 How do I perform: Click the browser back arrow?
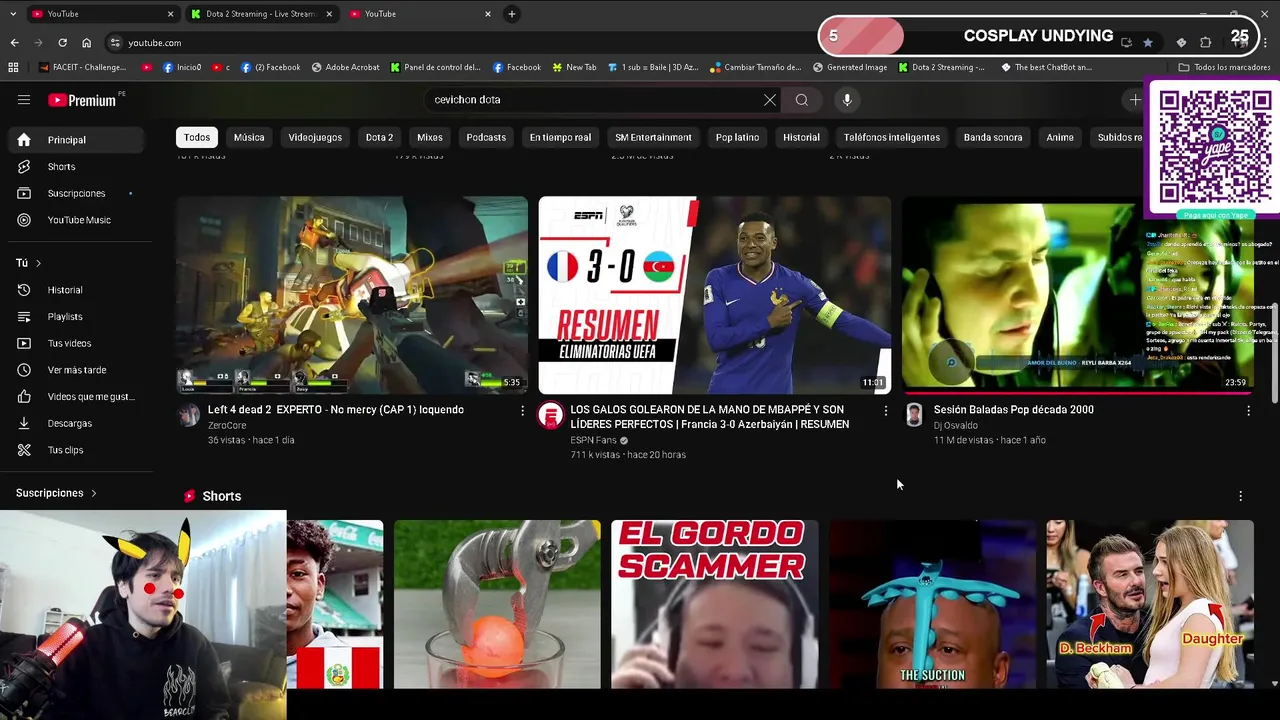(x=14, y=43)
